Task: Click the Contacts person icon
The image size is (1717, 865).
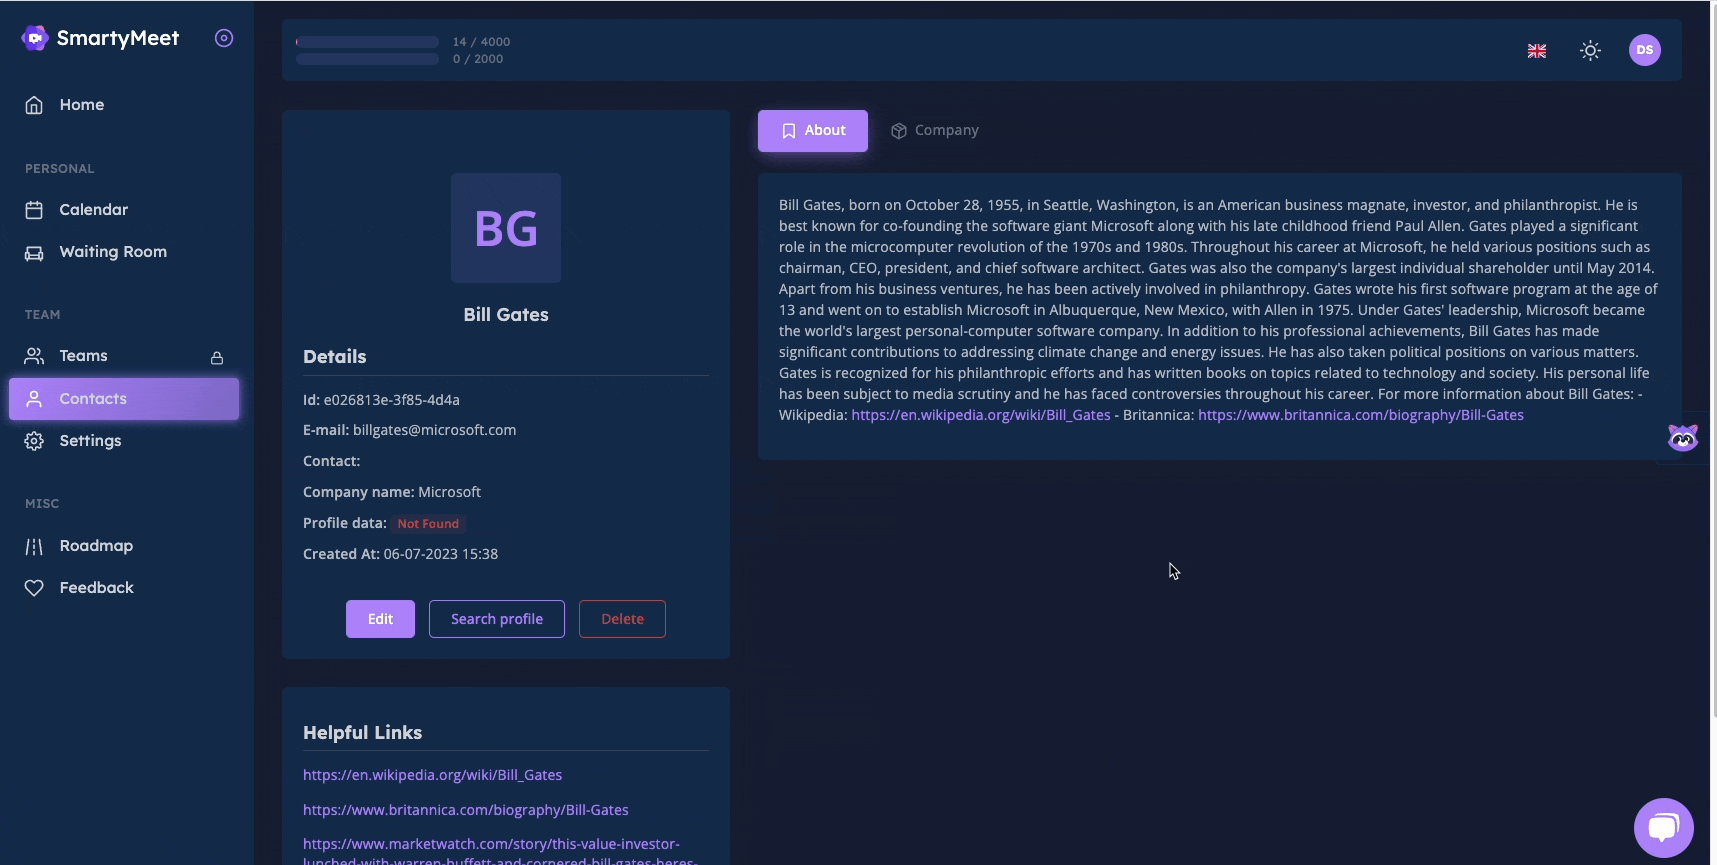Action: point(34,399)
